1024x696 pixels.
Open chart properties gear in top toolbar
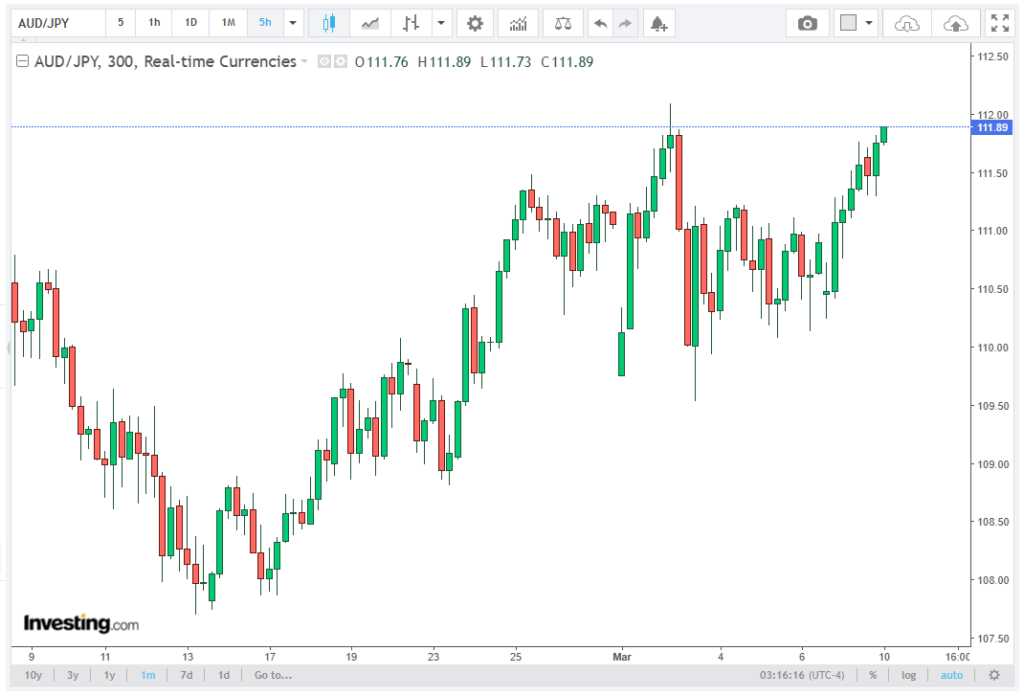(x=475, y=23)
